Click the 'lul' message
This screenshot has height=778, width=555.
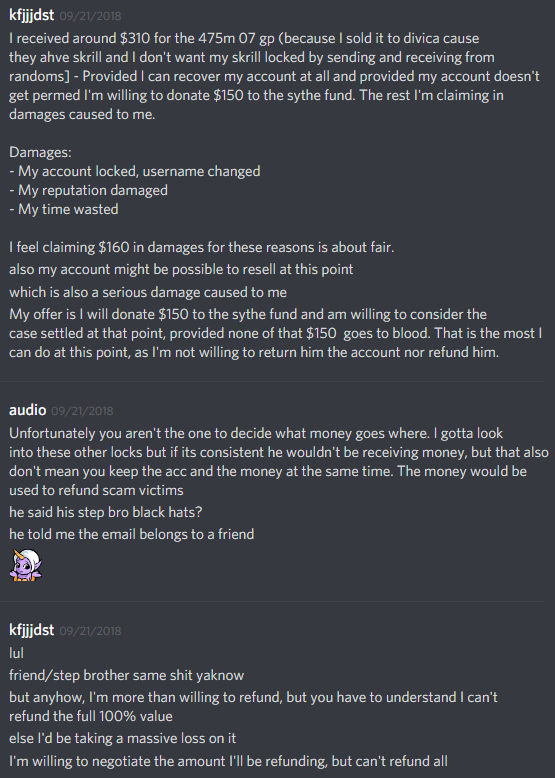[x=16, y=653]
